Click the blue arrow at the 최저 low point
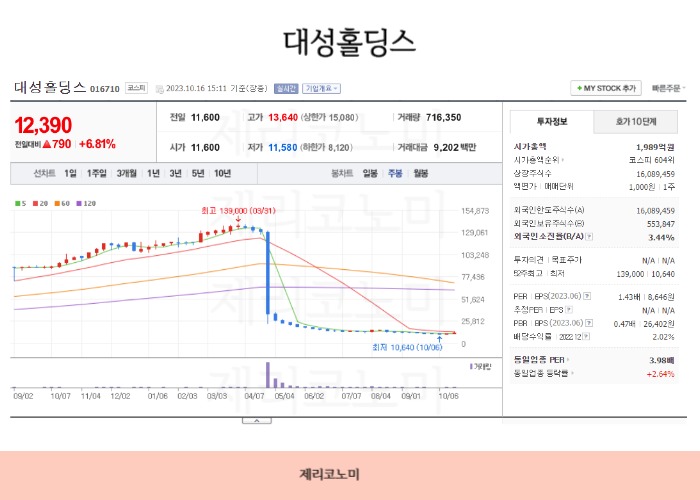 point(439,339)
